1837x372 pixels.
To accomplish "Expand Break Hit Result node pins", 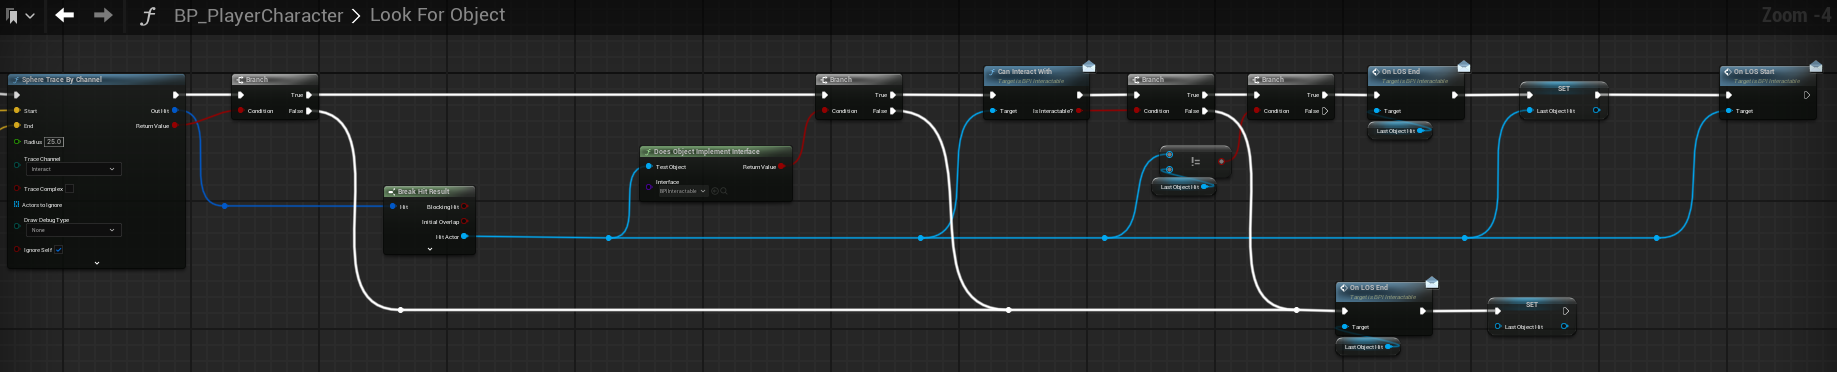I will click(x=430, y=249).
